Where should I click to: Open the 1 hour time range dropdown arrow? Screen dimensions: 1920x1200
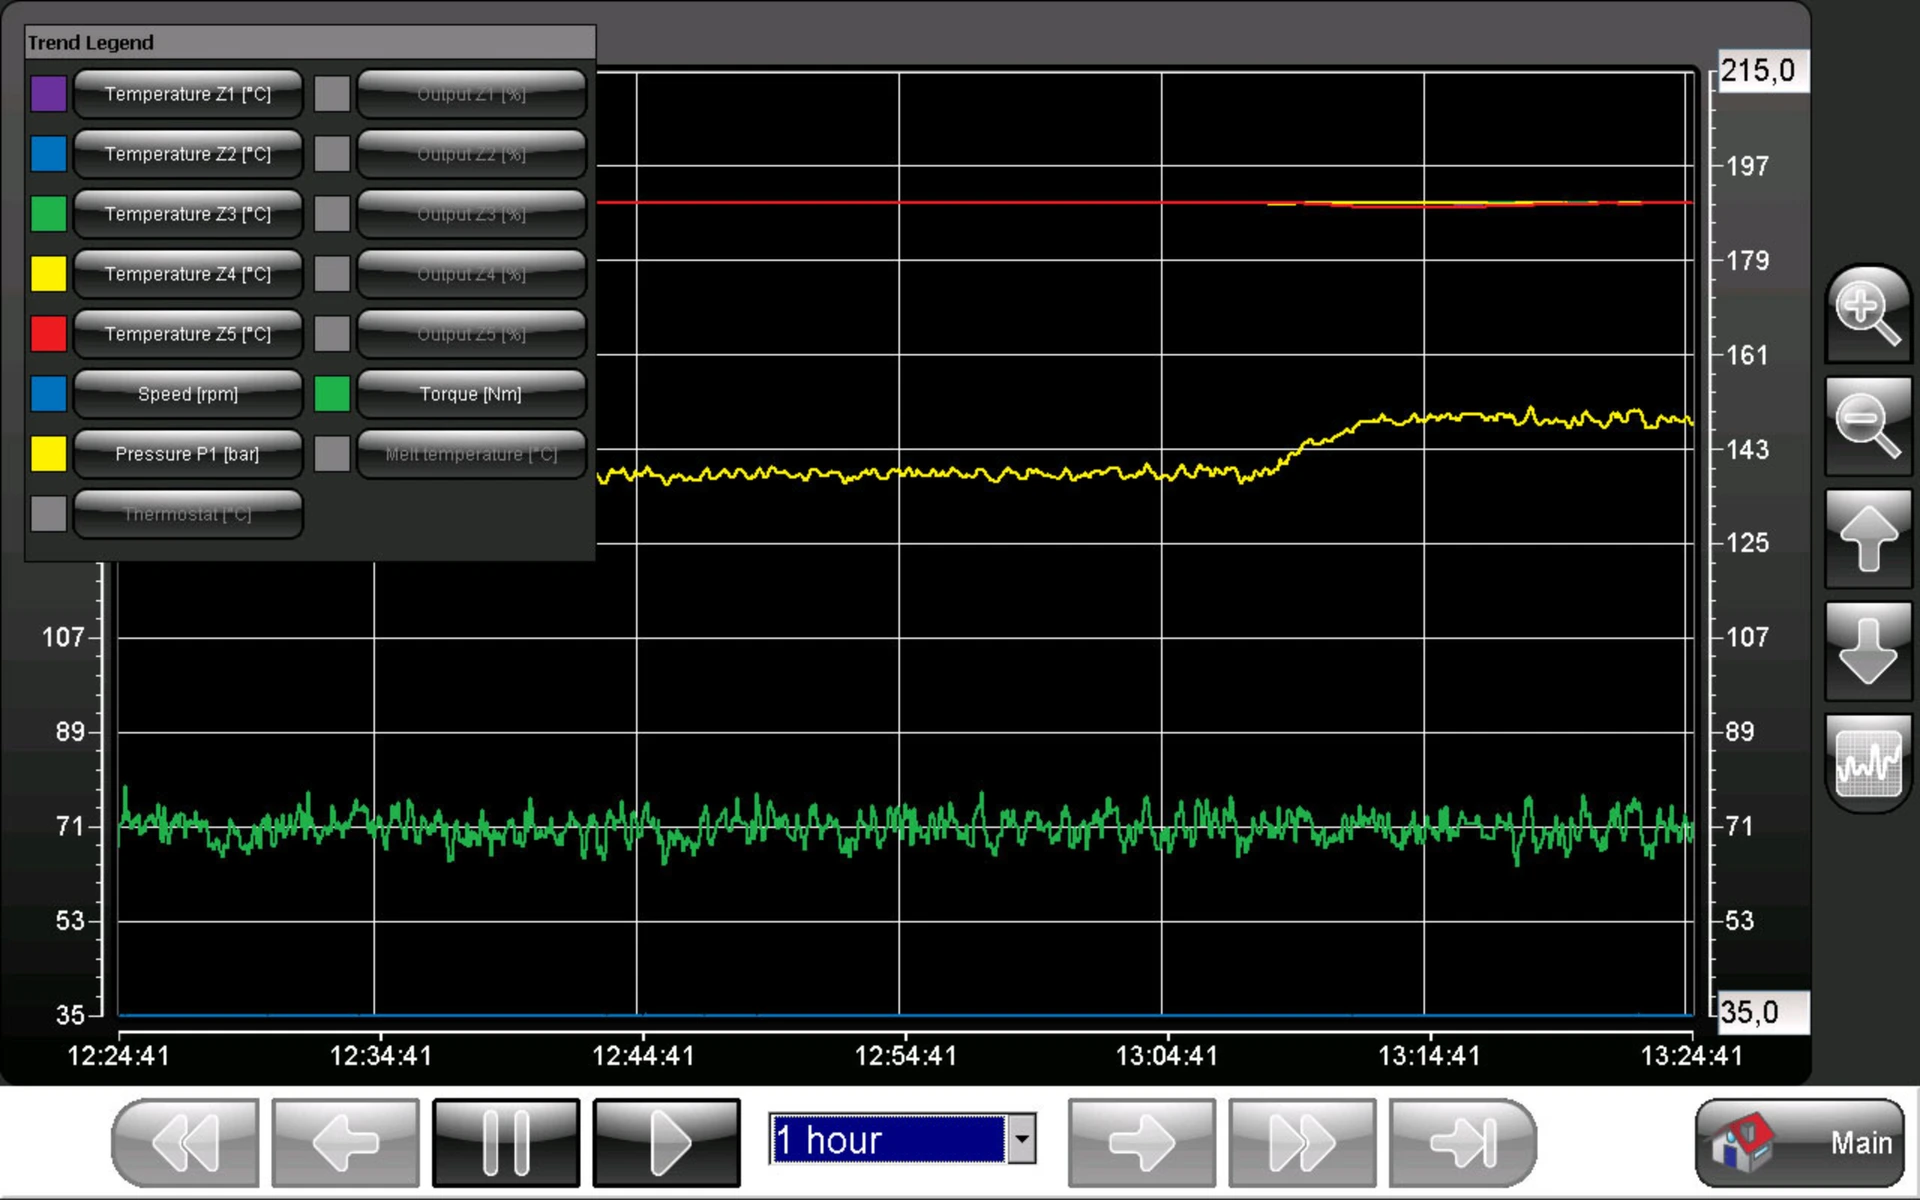(x=1021, y=1139)
